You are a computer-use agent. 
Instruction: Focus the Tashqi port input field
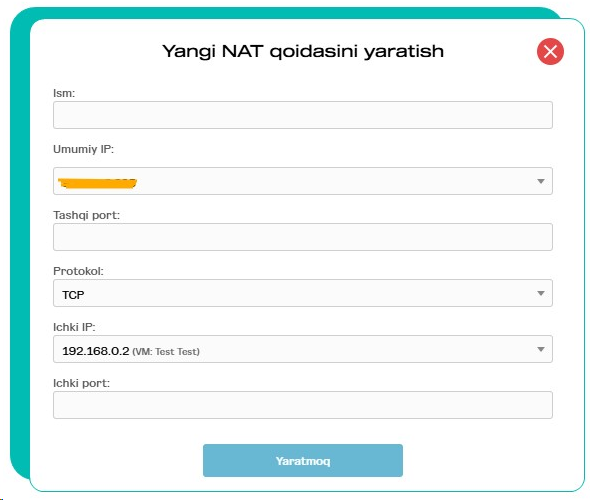click(303, 237)
